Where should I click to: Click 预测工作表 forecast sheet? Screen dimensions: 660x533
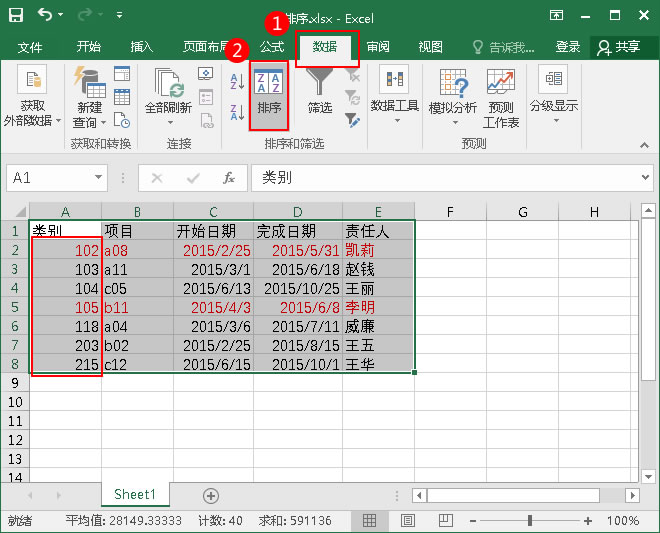click(x=501, y=98)
